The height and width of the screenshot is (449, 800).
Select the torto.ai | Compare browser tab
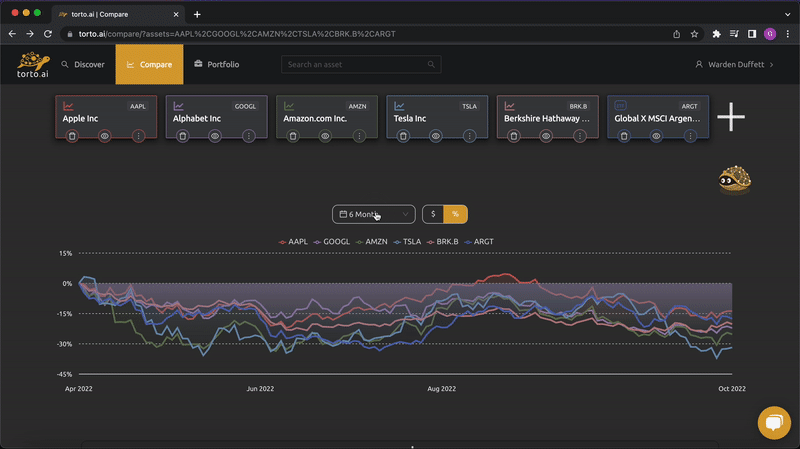click(117, 14)
